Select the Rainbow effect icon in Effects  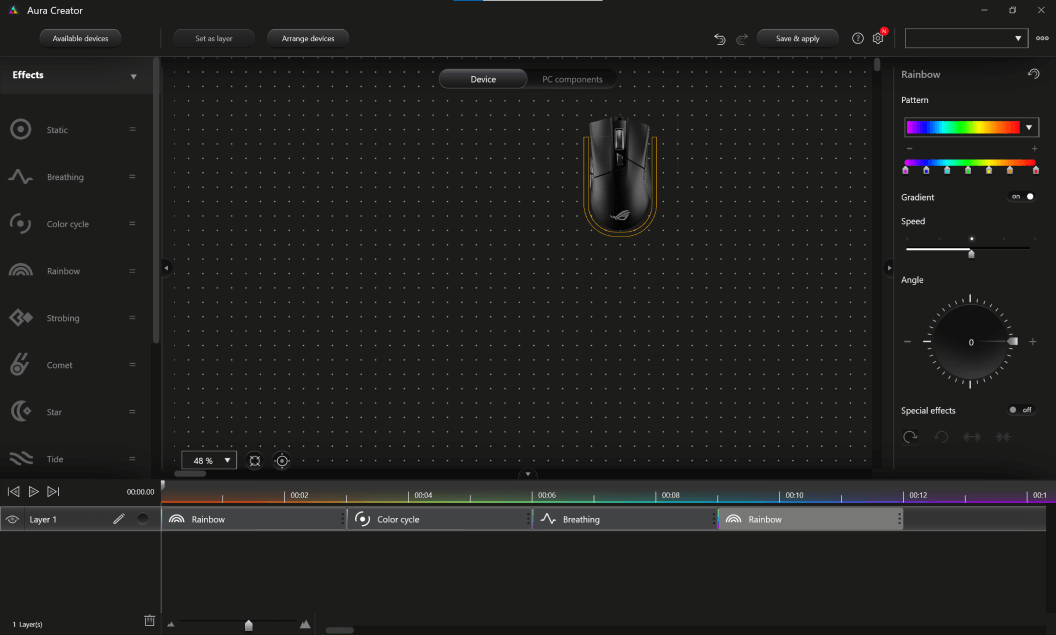click(x=20, y=271)
